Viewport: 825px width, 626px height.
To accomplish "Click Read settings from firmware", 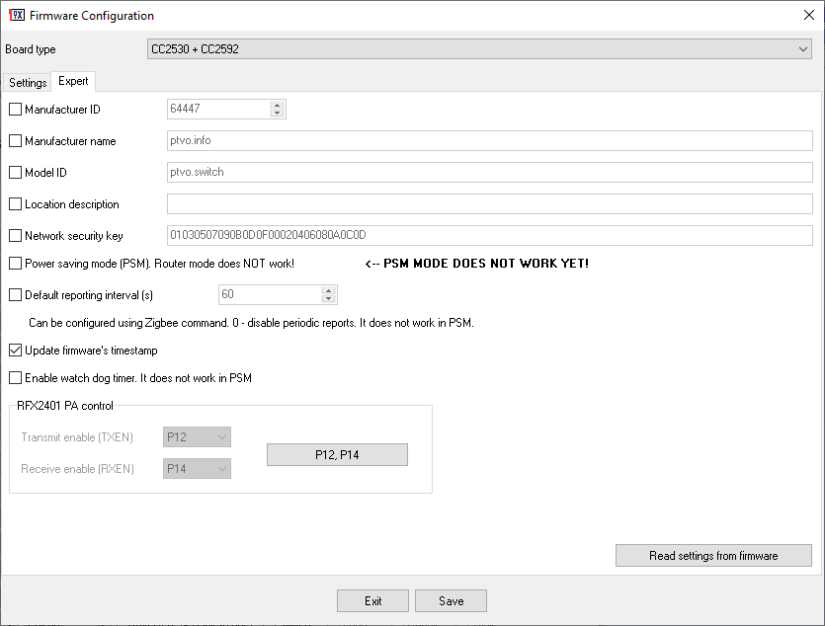I will (x=713, y=555).
